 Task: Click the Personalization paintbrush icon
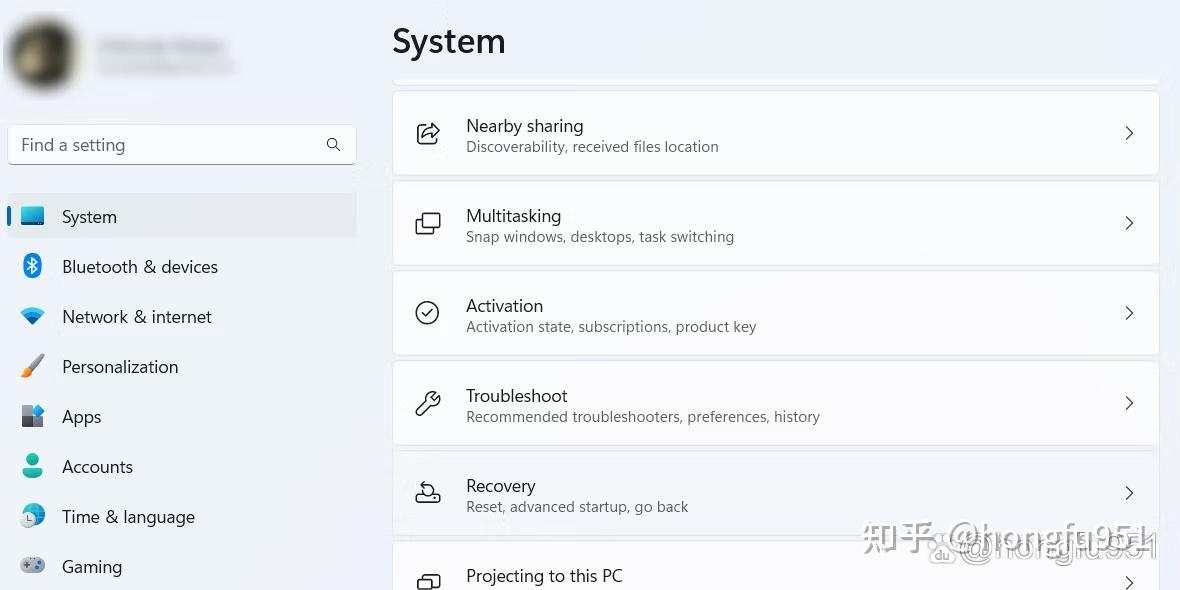coord(32,367)
